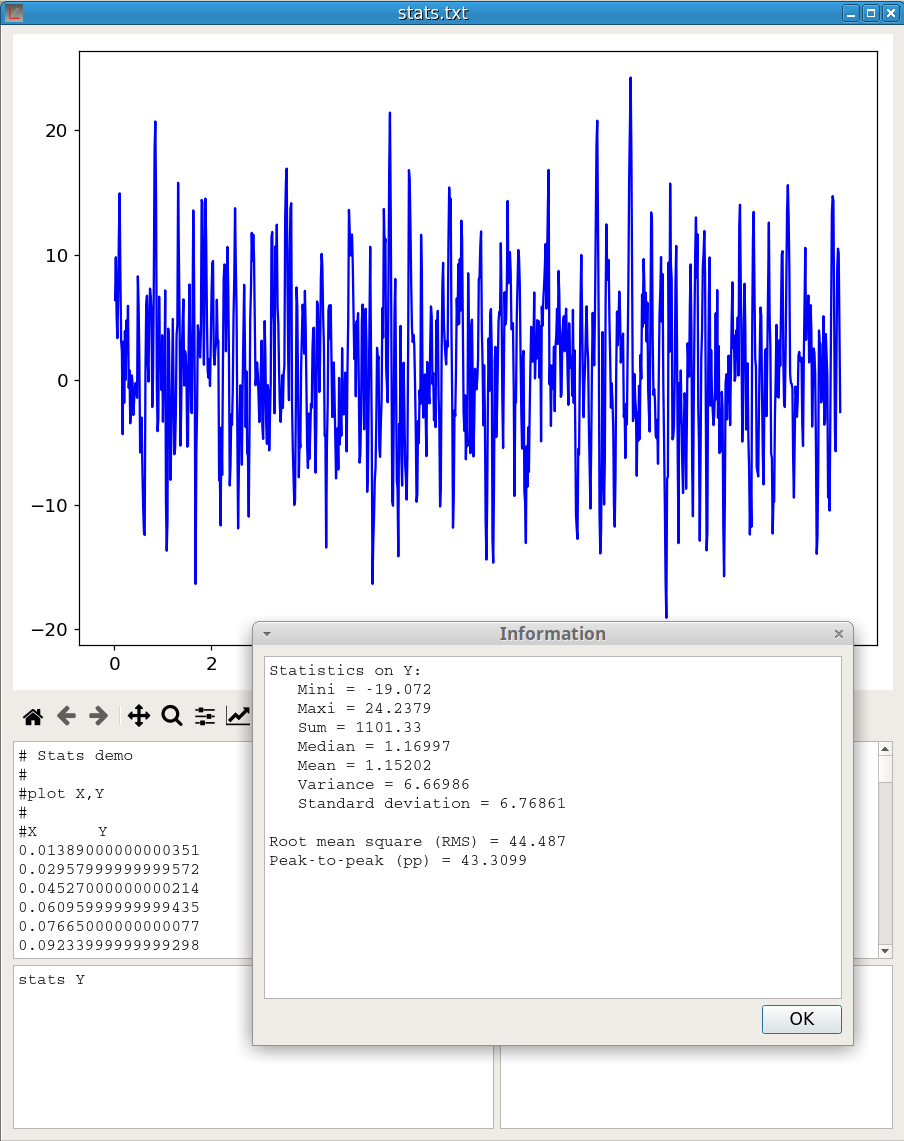Click the 'Median = 1.16997' statistic
904x1141 pixels.
(374, 746)
